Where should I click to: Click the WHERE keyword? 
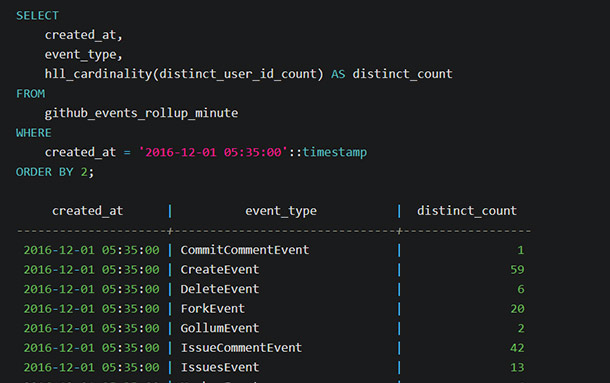[34, 133]
